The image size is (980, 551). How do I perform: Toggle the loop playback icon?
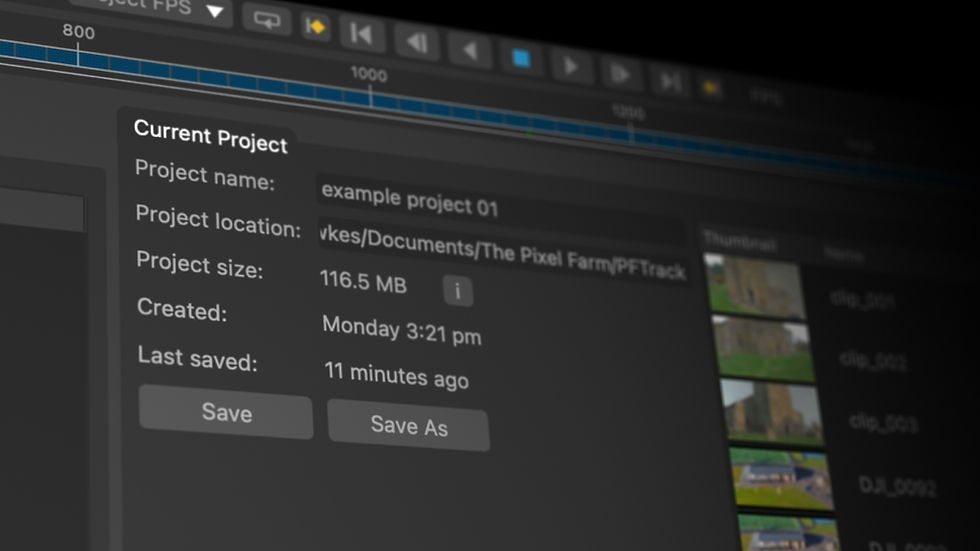pyautogui.click(x=267, y=19)
